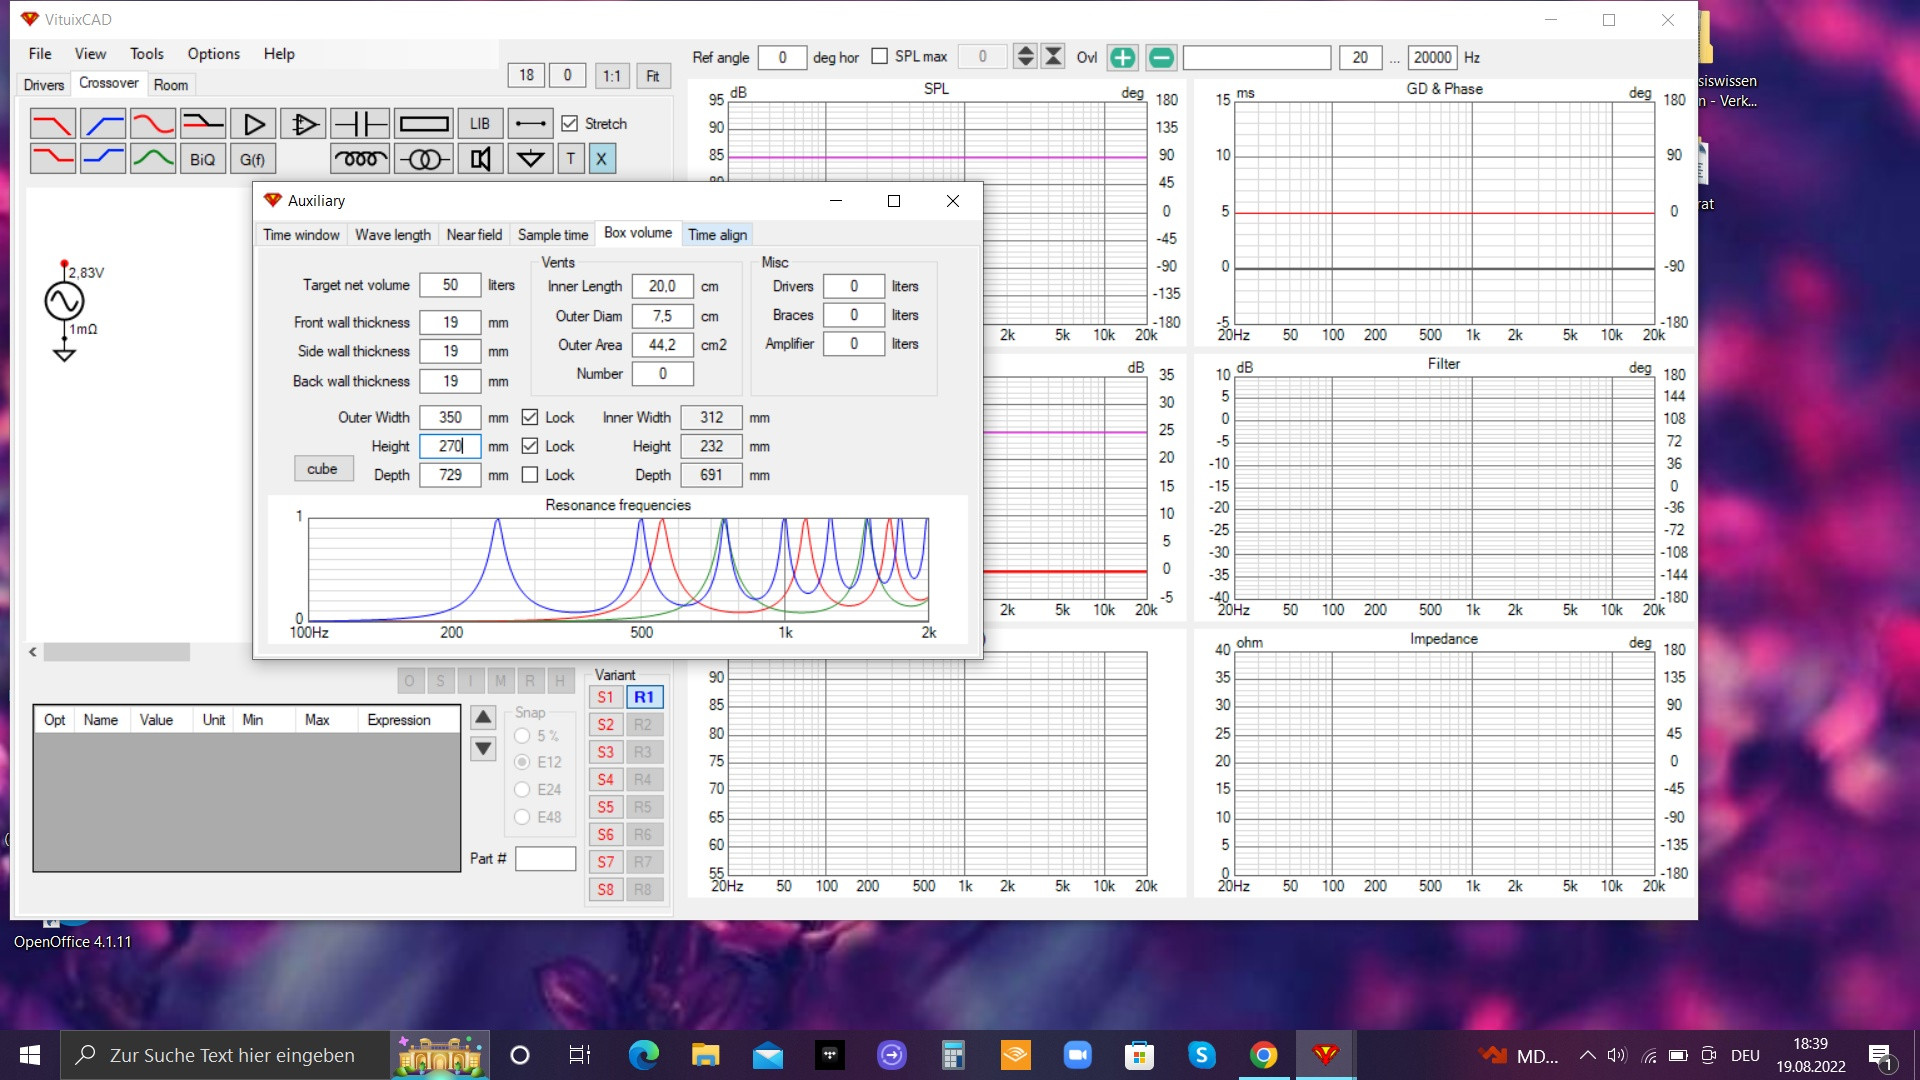Switch to the Time align tab
The width and height of the screenshot is (1920, 1080).
[717, 234]
